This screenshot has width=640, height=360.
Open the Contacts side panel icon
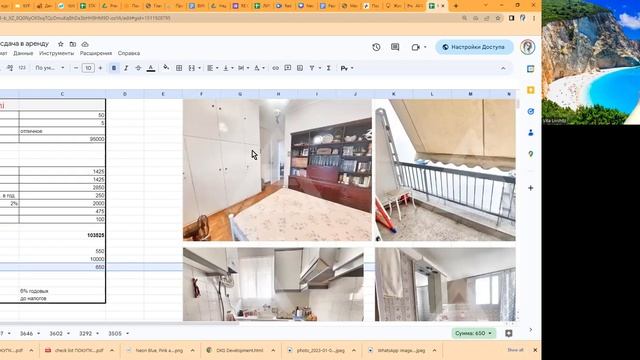(531, 133)
